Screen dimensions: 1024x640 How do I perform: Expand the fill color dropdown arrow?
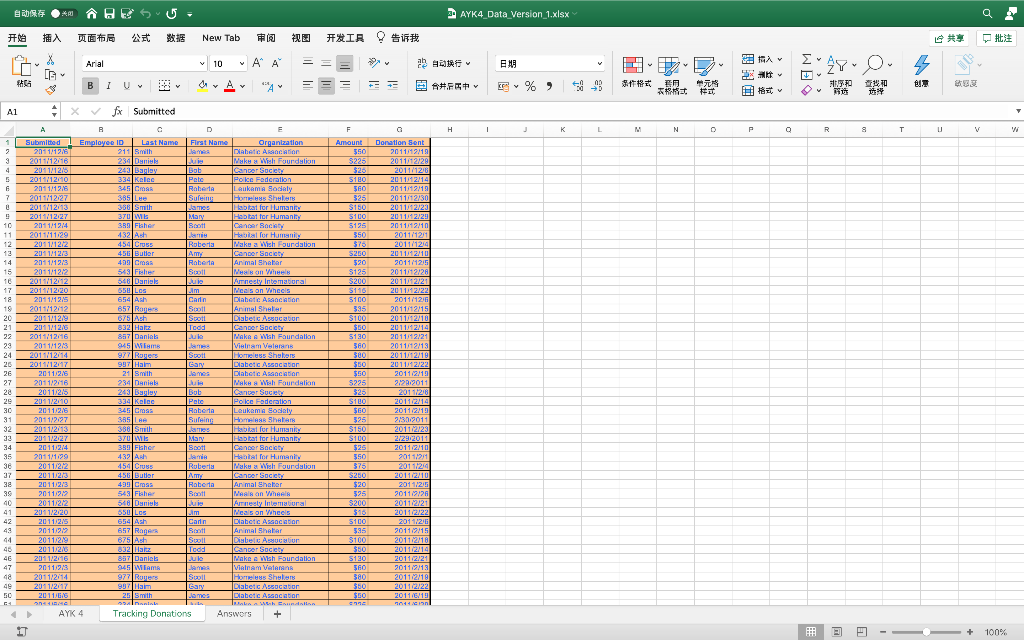(x=215, y=88)
